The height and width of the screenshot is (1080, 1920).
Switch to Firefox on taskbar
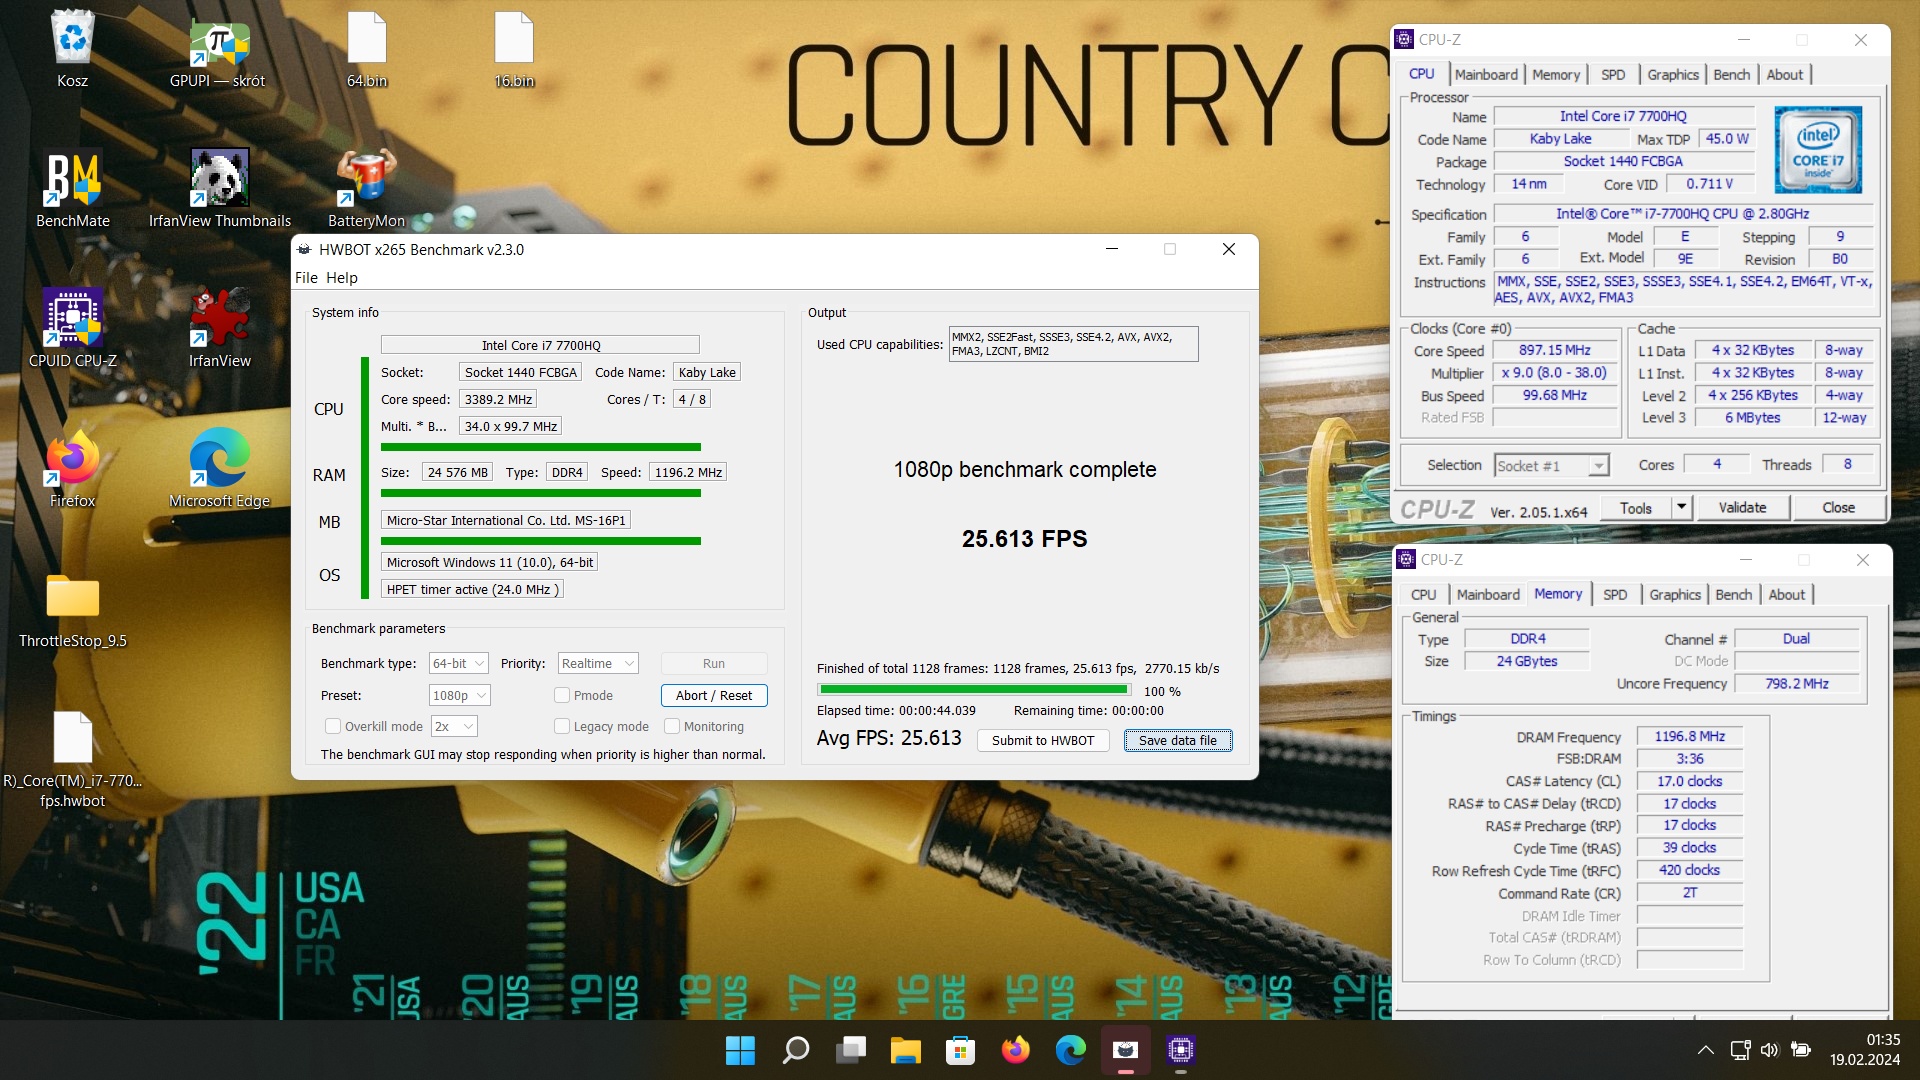coord(1015,1050)
